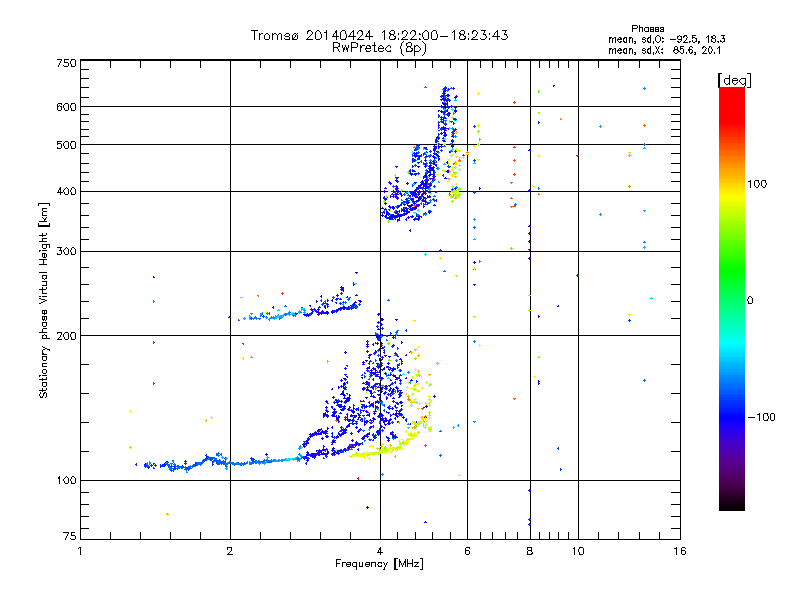Click the 'mean, sd,X: 85.6, 20.1' statistics line
The image size is (800, 600).
click(x=664, y=50)
